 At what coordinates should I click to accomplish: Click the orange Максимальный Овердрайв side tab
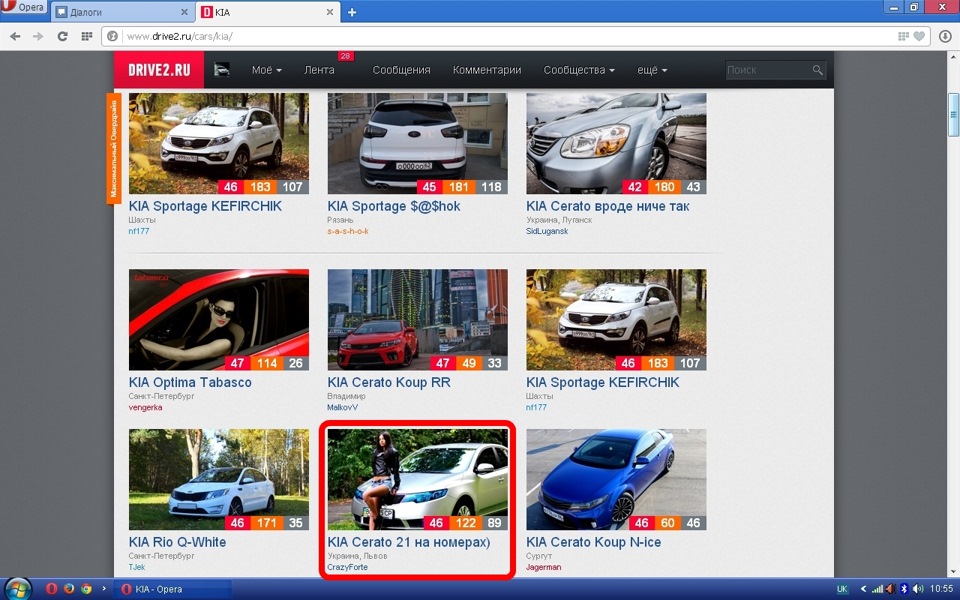(x=113, y=149)
